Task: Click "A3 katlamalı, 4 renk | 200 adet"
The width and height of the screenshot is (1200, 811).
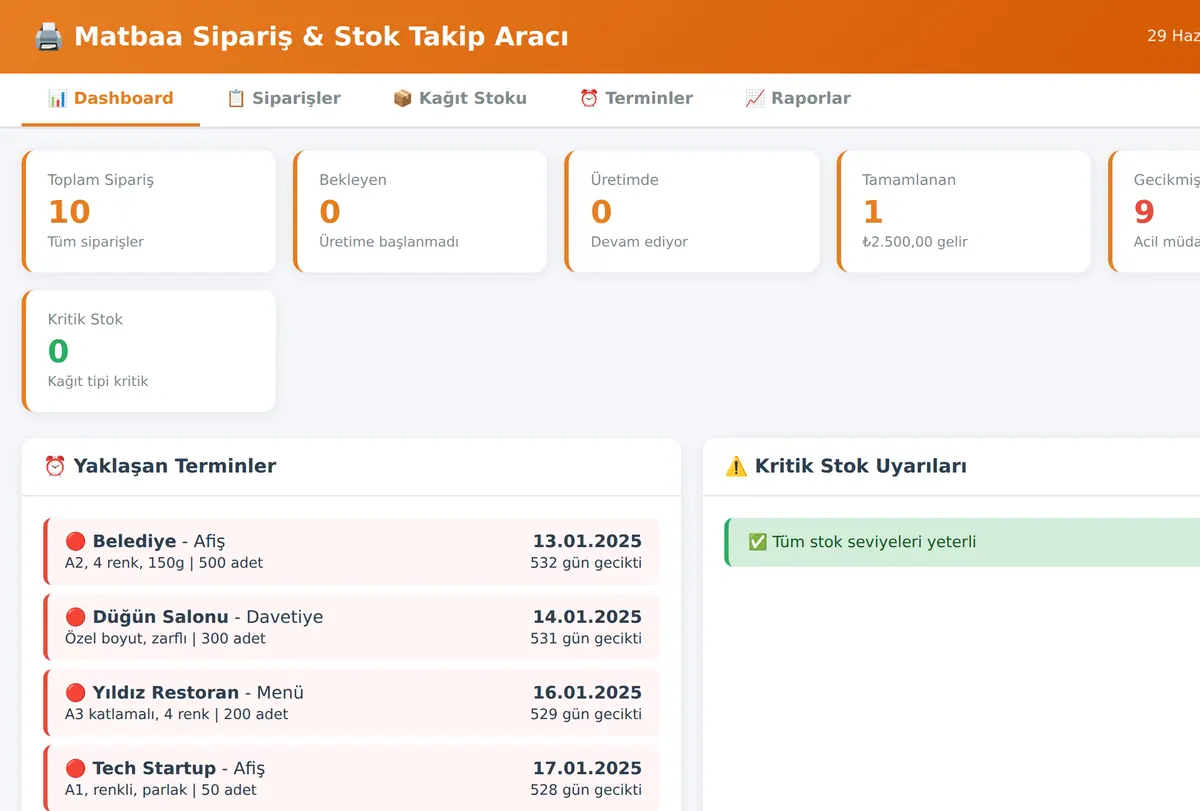Action: (176, 714)
